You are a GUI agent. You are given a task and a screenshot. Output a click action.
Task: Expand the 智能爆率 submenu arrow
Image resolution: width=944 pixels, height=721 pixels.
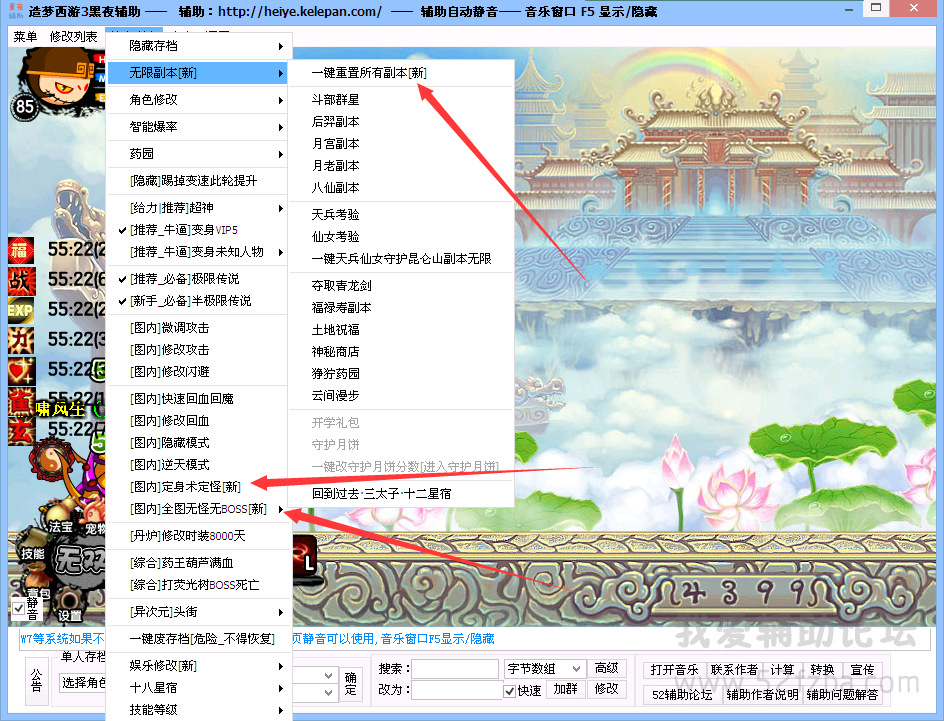(281, 128)
